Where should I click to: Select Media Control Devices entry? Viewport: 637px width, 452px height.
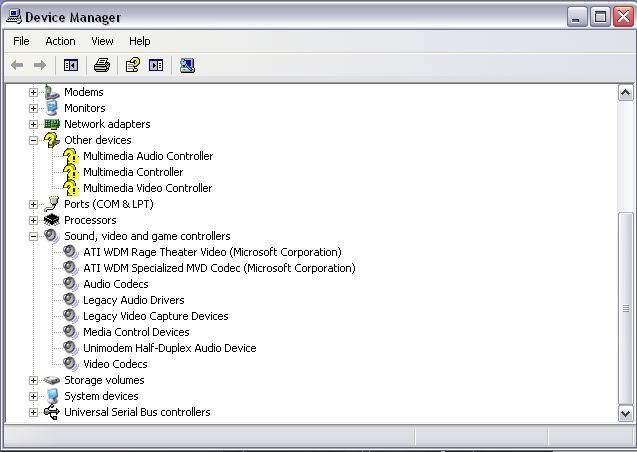pos(136,332)
